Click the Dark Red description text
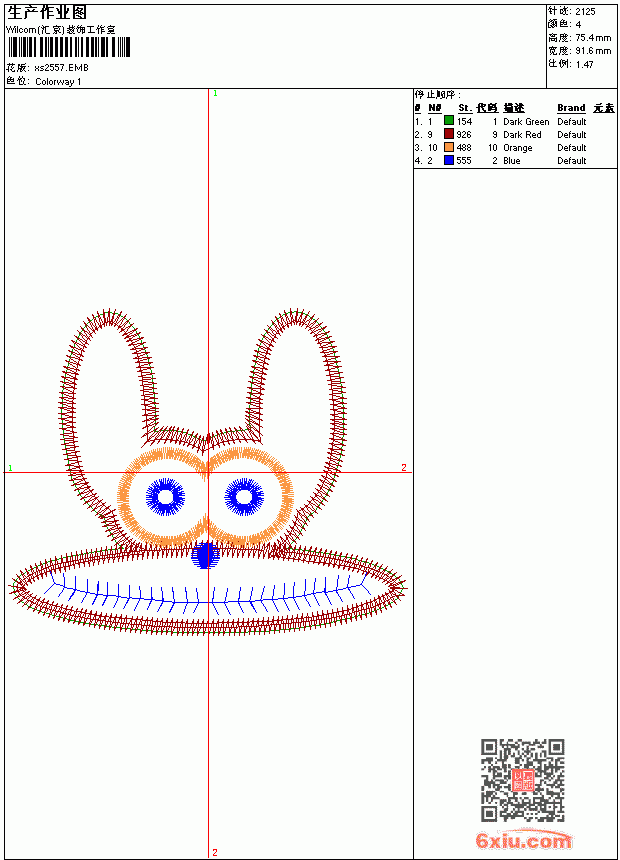620x860 pixels. (x=522, y=134)
